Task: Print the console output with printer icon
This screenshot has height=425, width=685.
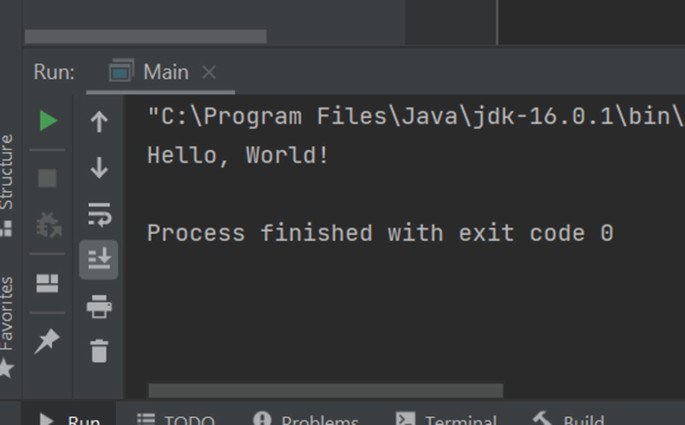Action: 99,306
